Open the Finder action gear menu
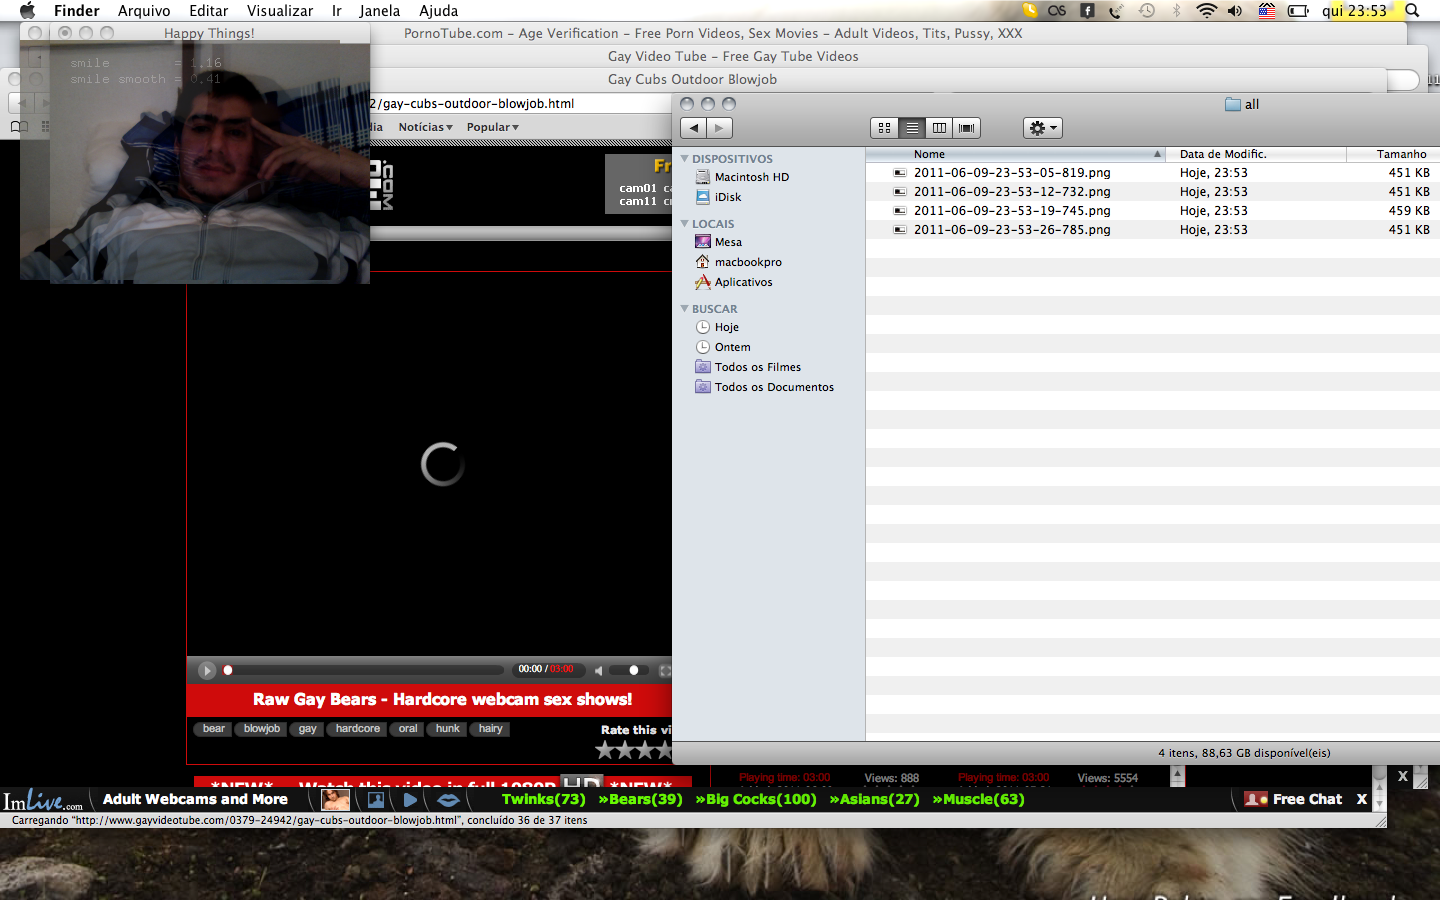 1042,128
